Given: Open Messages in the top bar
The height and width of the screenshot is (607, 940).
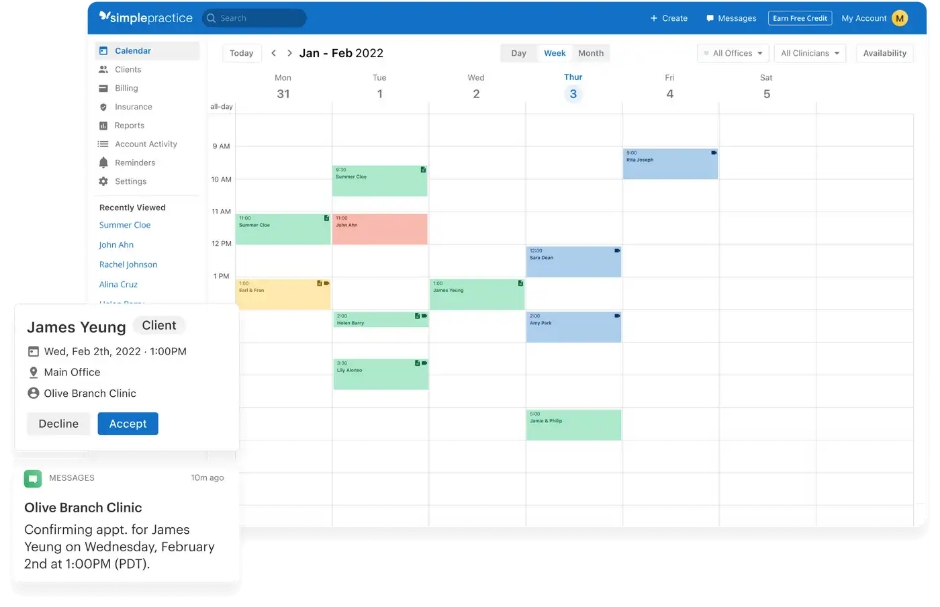Looking at the screenshot, I should [x=730, y=18].
